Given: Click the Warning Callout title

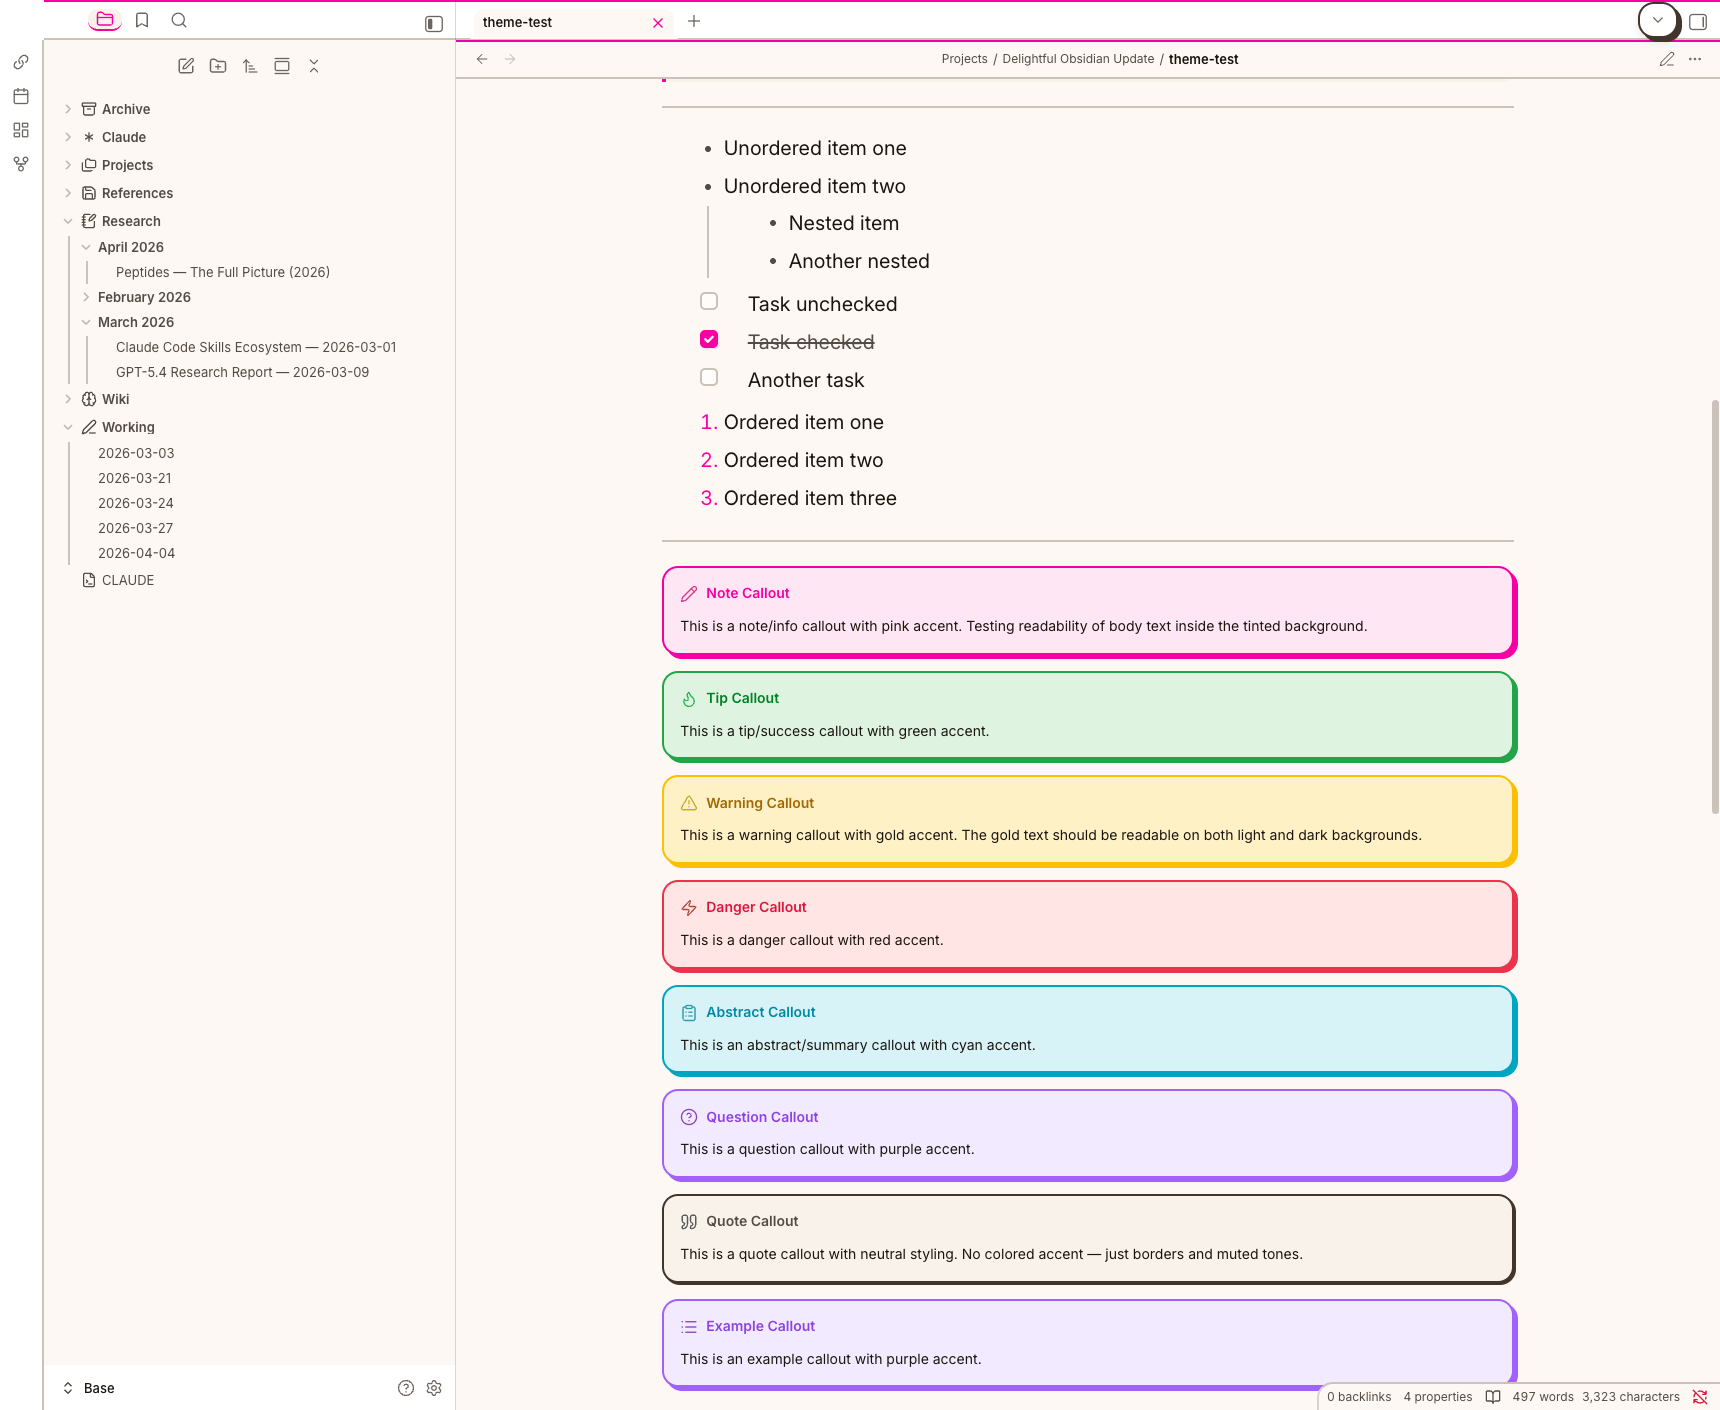Looking at the screenshot, I should tap(760, 803).
